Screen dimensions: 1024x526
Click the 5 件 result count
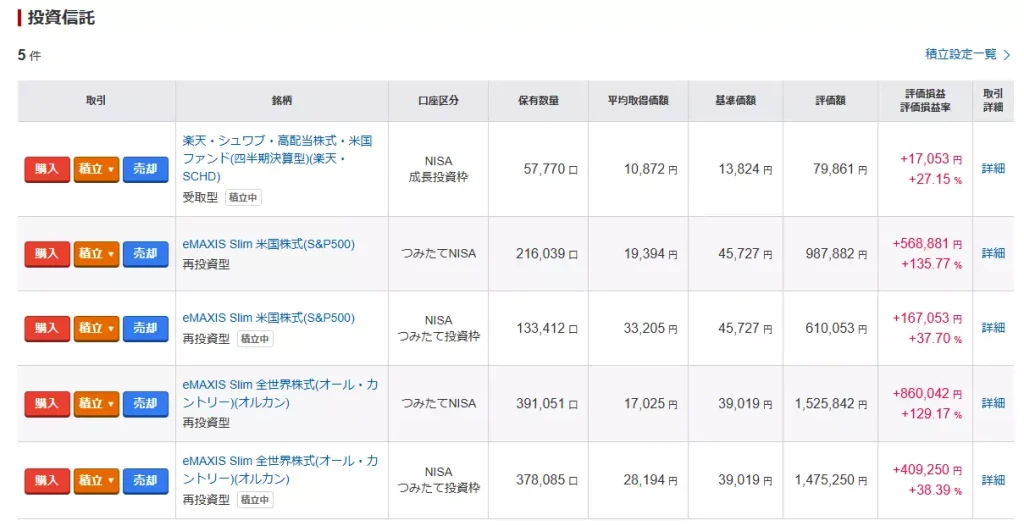coord(29,56)
